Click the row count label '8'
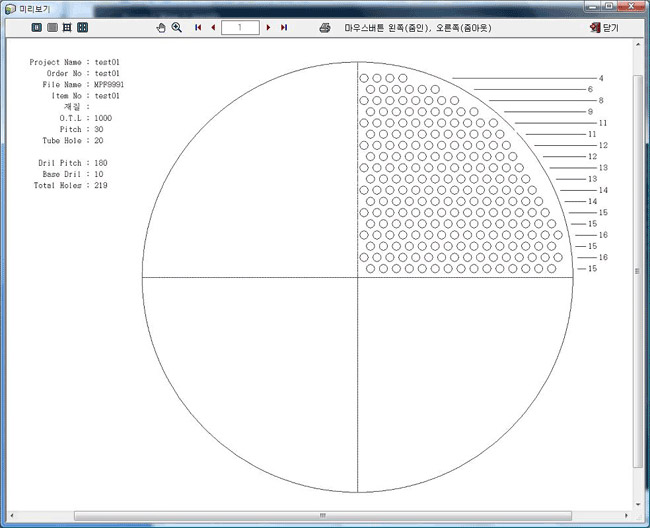 pos(601,100)
